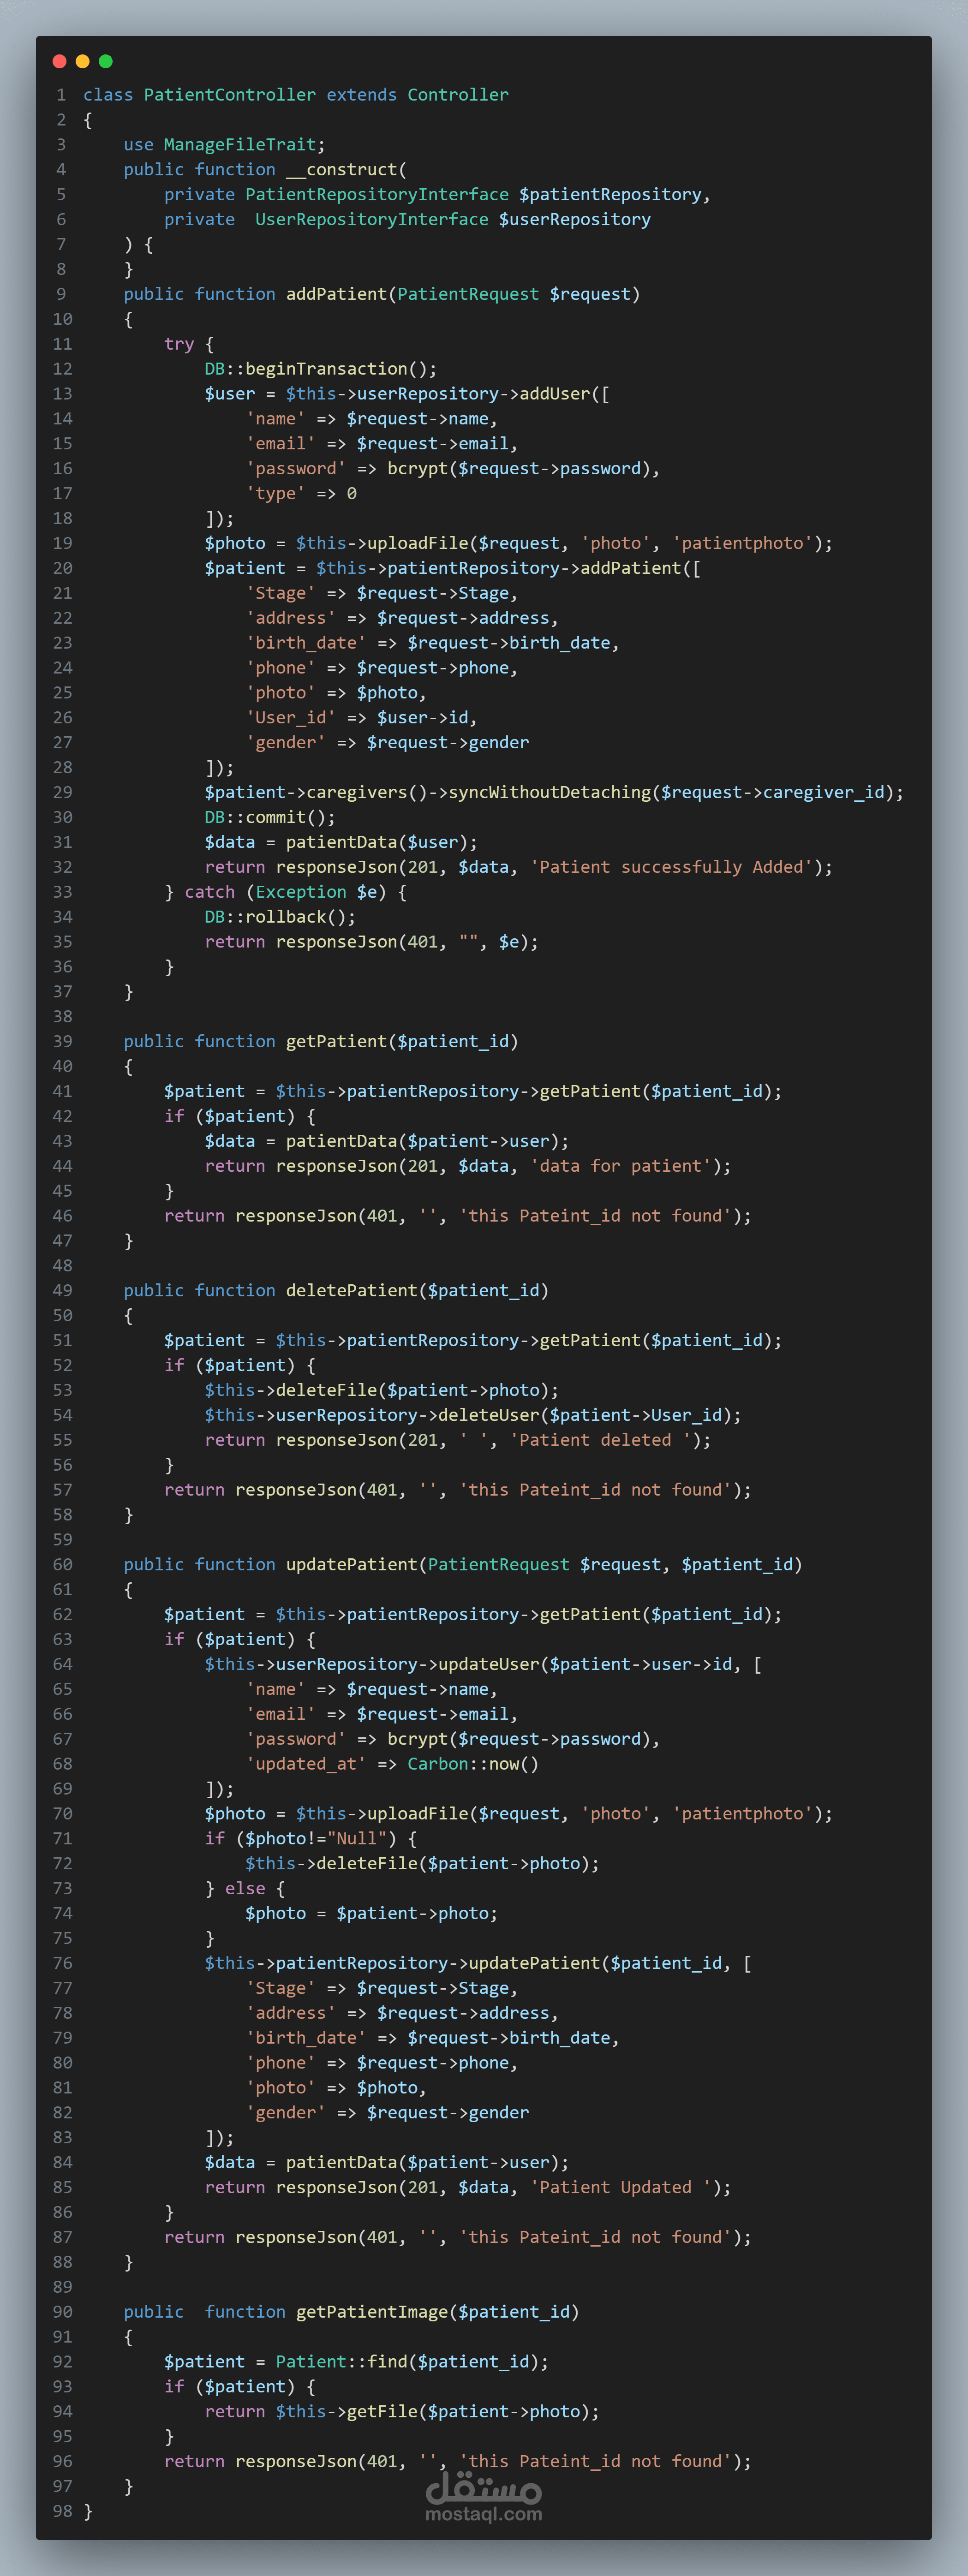
Task: Place cursor on DB::beginTransaction() call
Action: point(321,369)
